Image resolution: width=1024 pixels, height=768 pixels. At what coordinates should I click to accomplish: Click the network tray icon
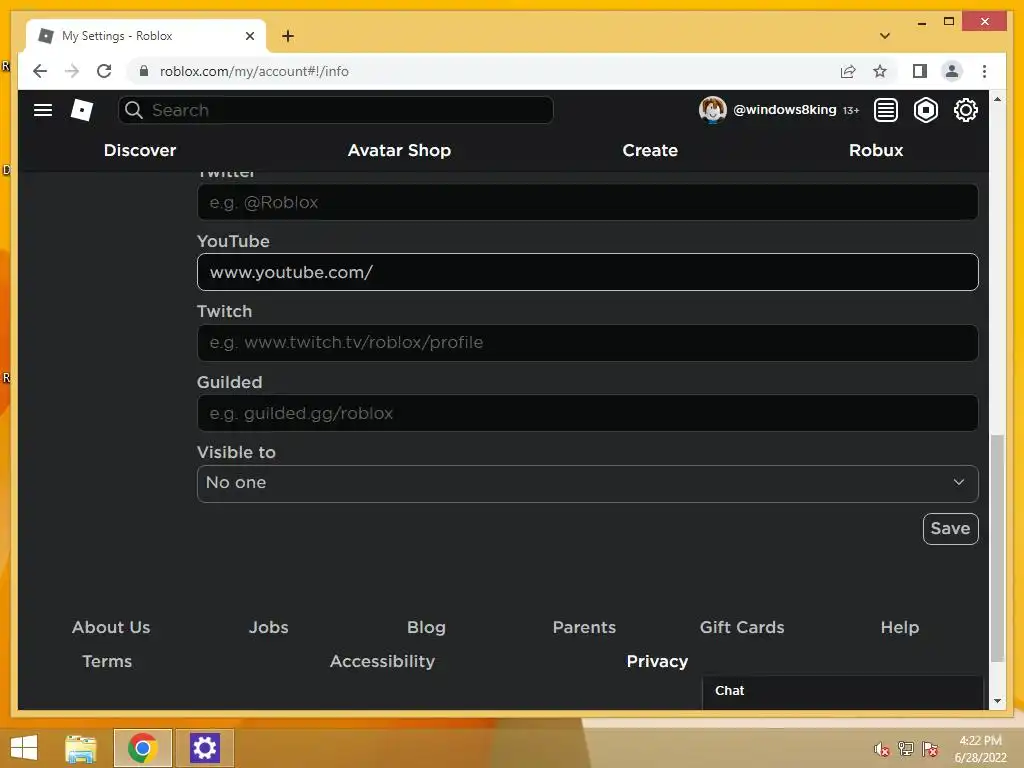906,749
